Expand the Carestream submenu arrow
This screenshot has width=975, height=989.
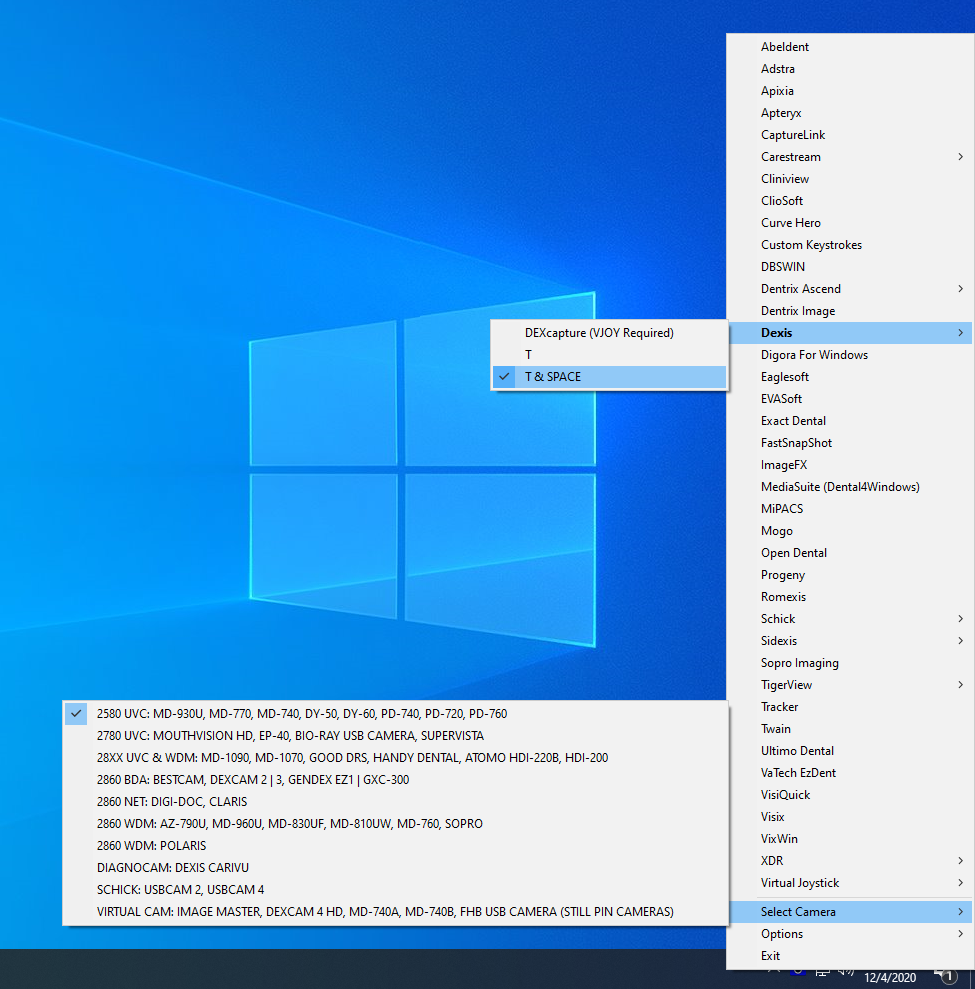[x=960, y=156]
